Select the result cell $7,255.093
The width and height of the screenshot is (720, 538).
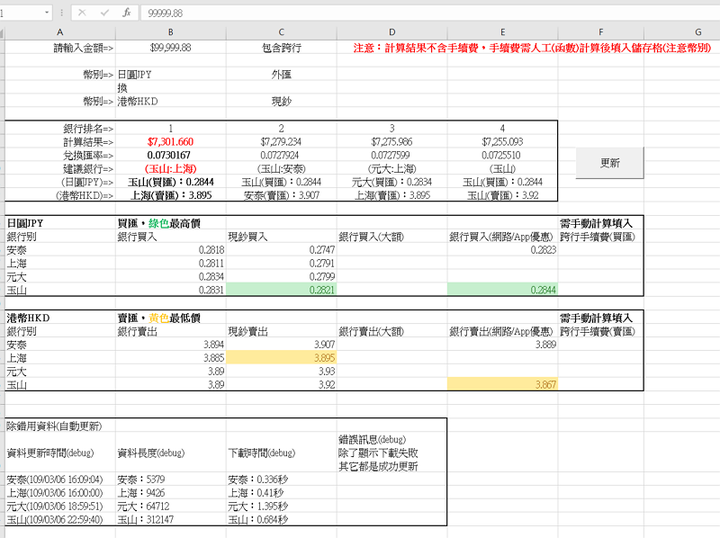[x=502, y=142]
